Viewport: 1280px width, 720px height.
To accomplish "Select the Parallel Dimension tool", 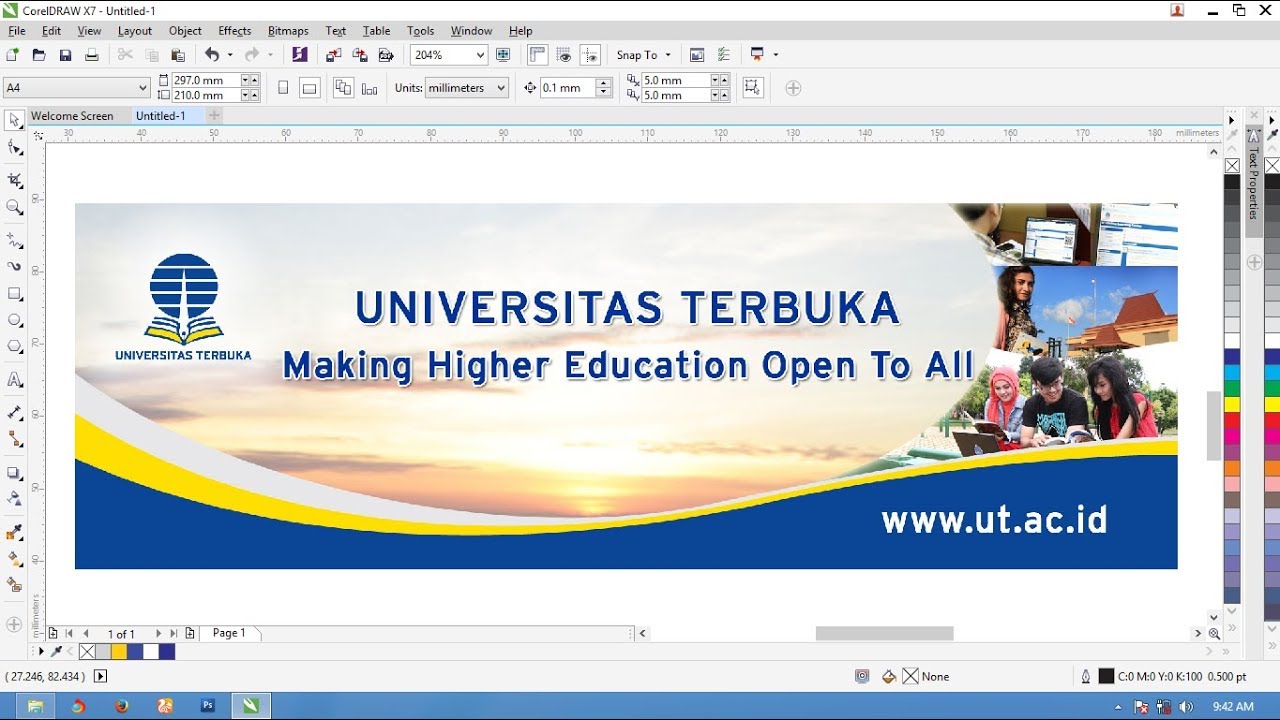I will 14,412.
